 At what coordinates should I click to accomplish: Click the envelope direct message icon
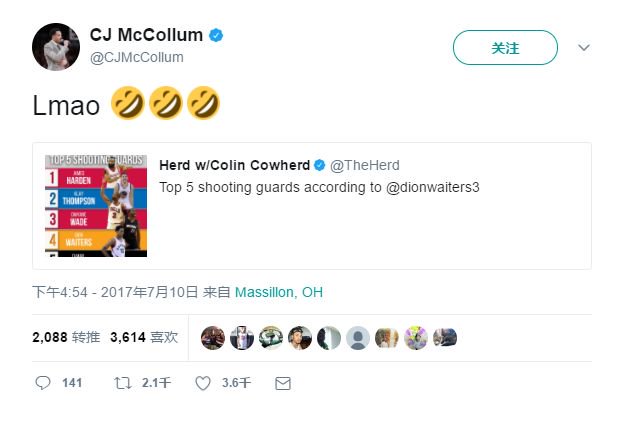click(283, 383)
